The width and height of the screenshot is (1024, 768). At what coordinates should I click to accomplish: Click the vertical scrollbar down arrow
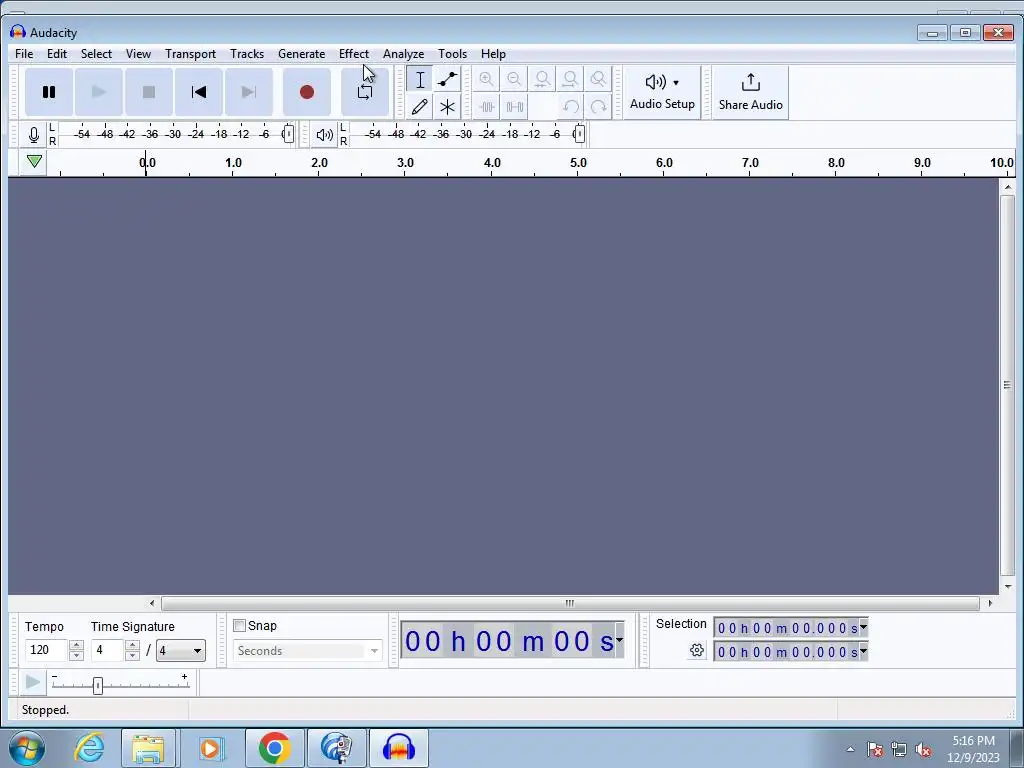(x=1008, y=587)
